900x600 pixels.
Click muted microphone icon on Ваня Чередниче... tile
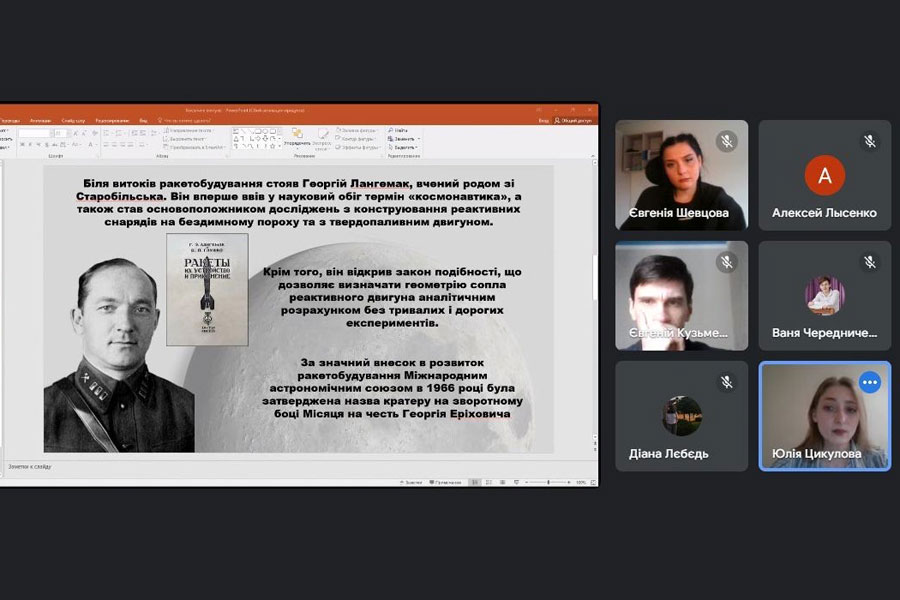click(870, 262)
